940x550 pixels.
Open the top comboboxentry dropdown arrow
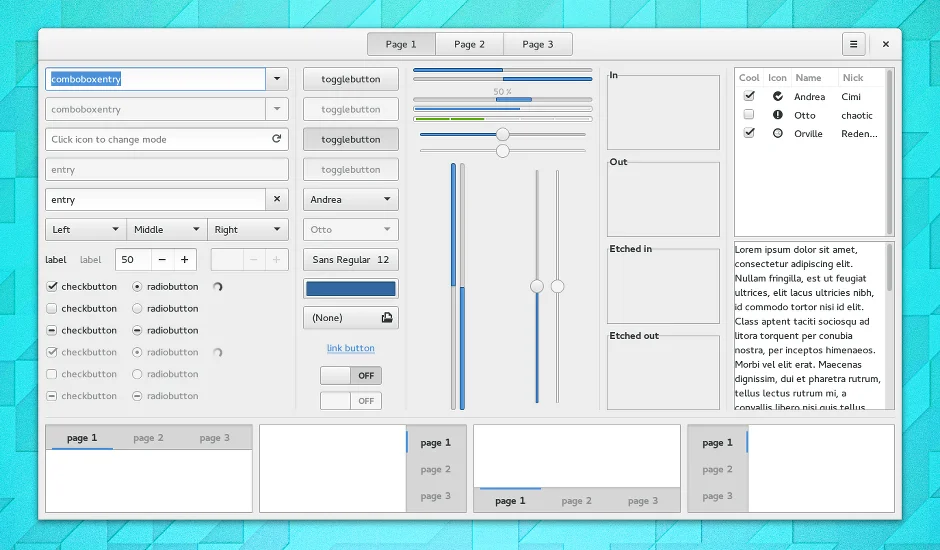277,79
